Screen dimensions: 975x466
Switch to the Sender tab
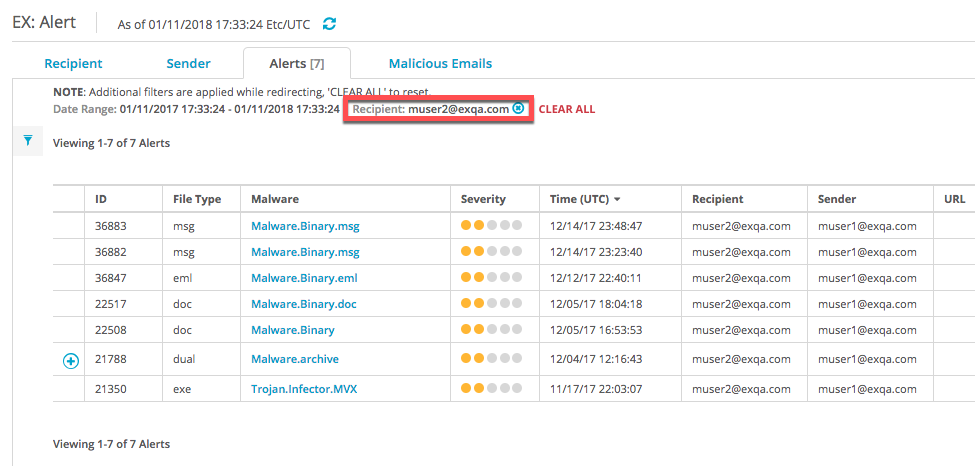pyautogui.click(x=188, y=63)
